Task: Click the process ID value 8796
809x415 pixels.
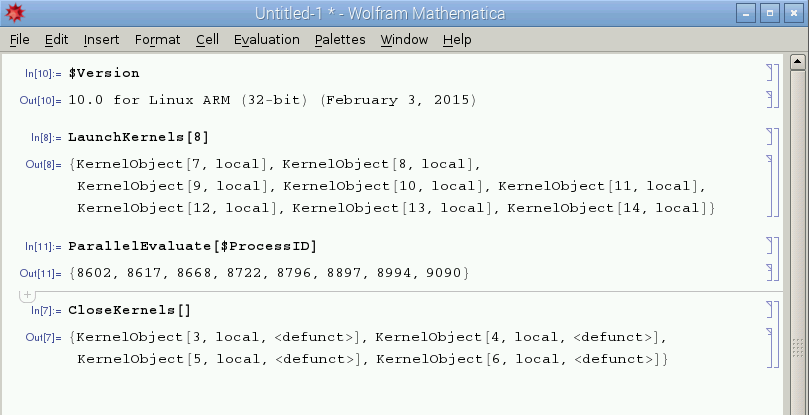Action: 294,273
